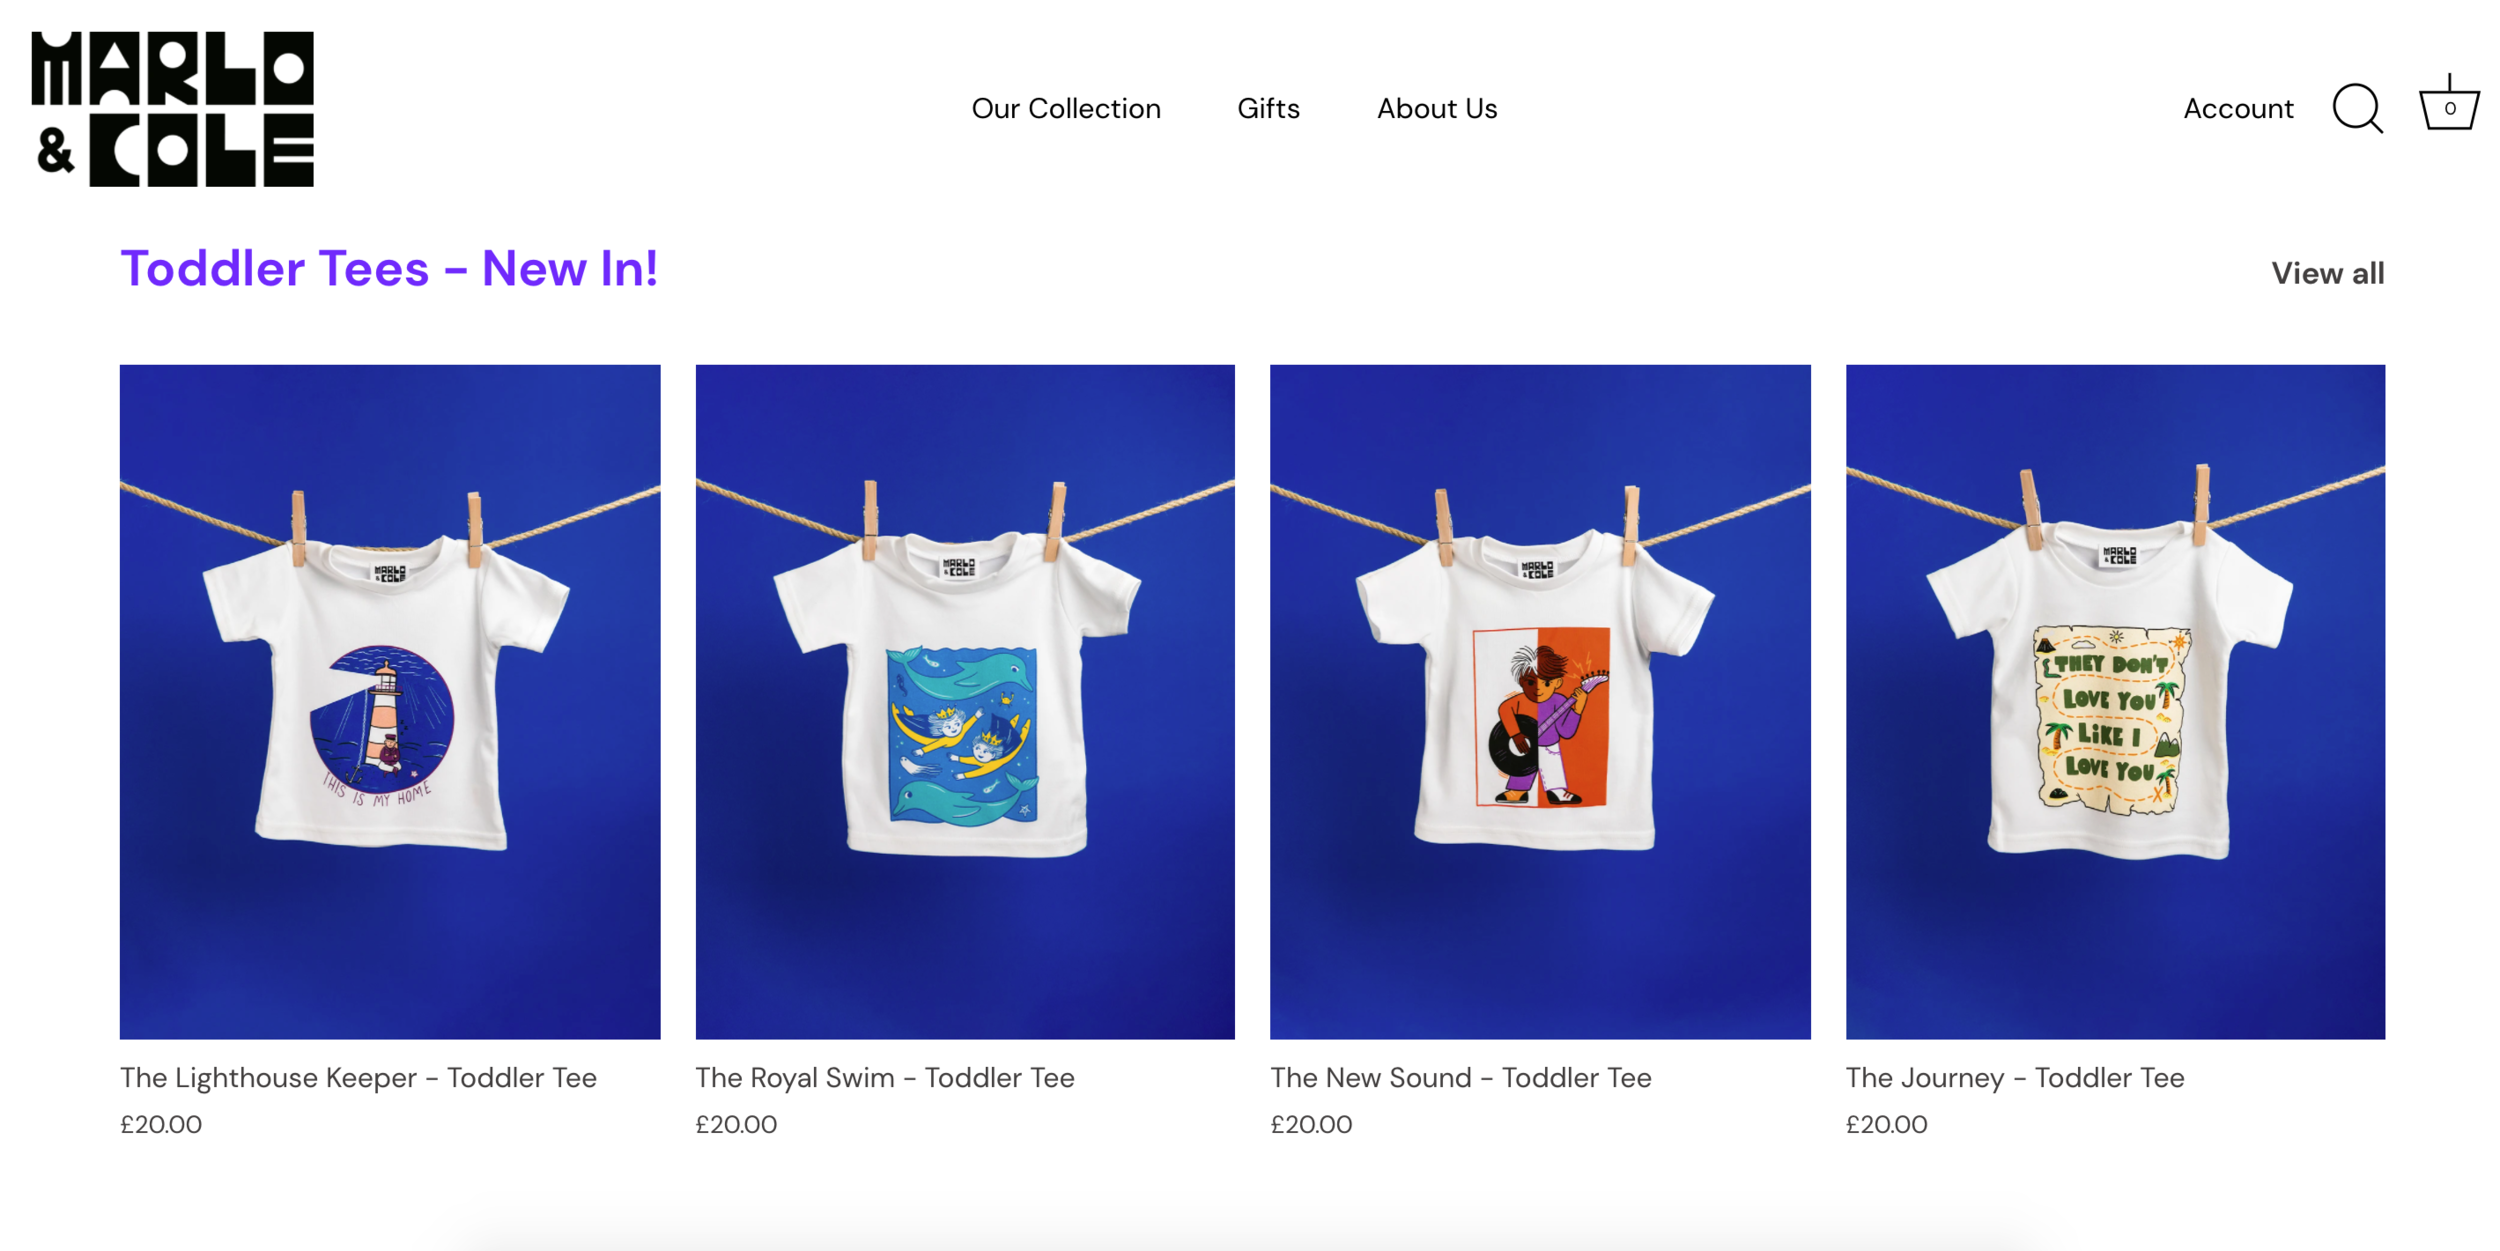This screenshot has height=1251, width=2500.
Task: Open the Account link
Action: 2238,108
